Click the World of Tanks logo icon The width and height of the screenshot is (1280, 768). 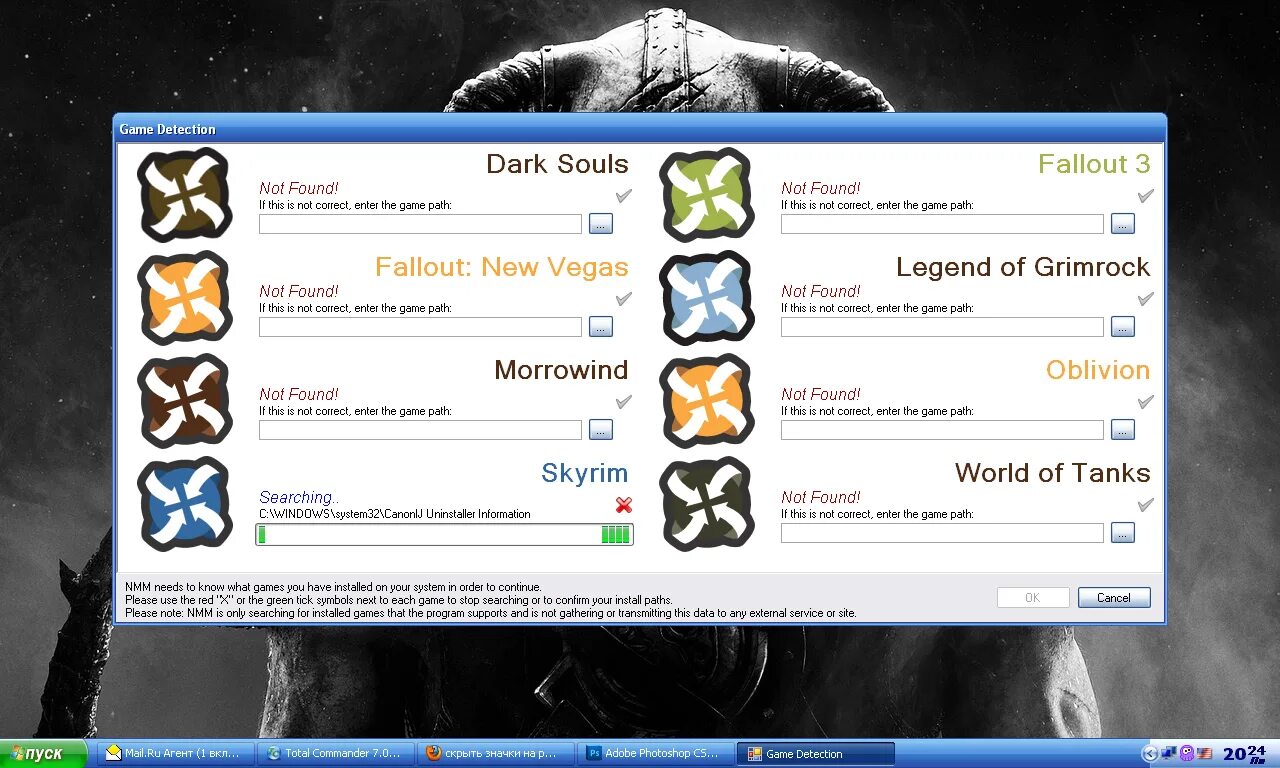point(707,504)
